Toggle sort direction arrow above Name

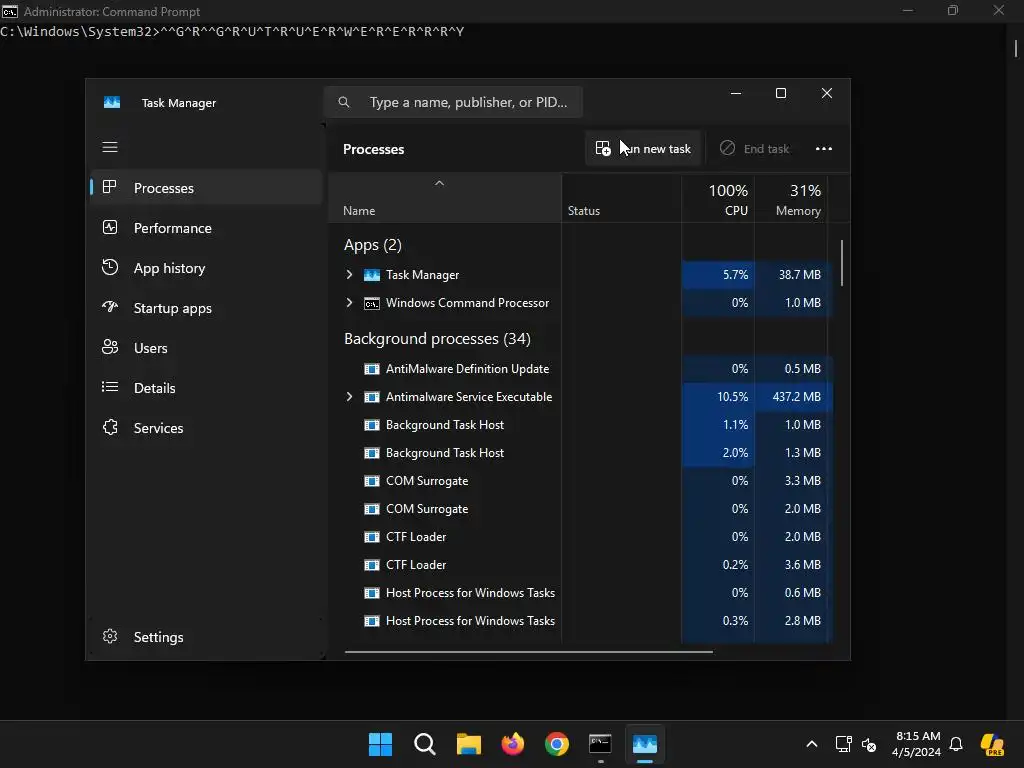pyautogui.click(x=440, y=184)
